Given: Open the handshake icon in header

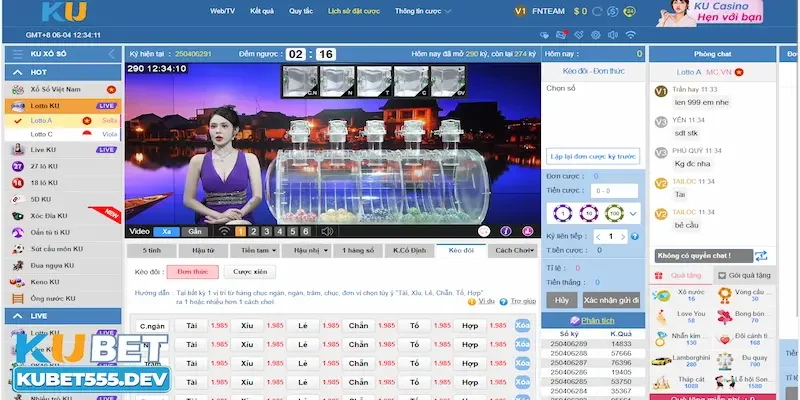Looking at the screenshot, I should [579, 35].
